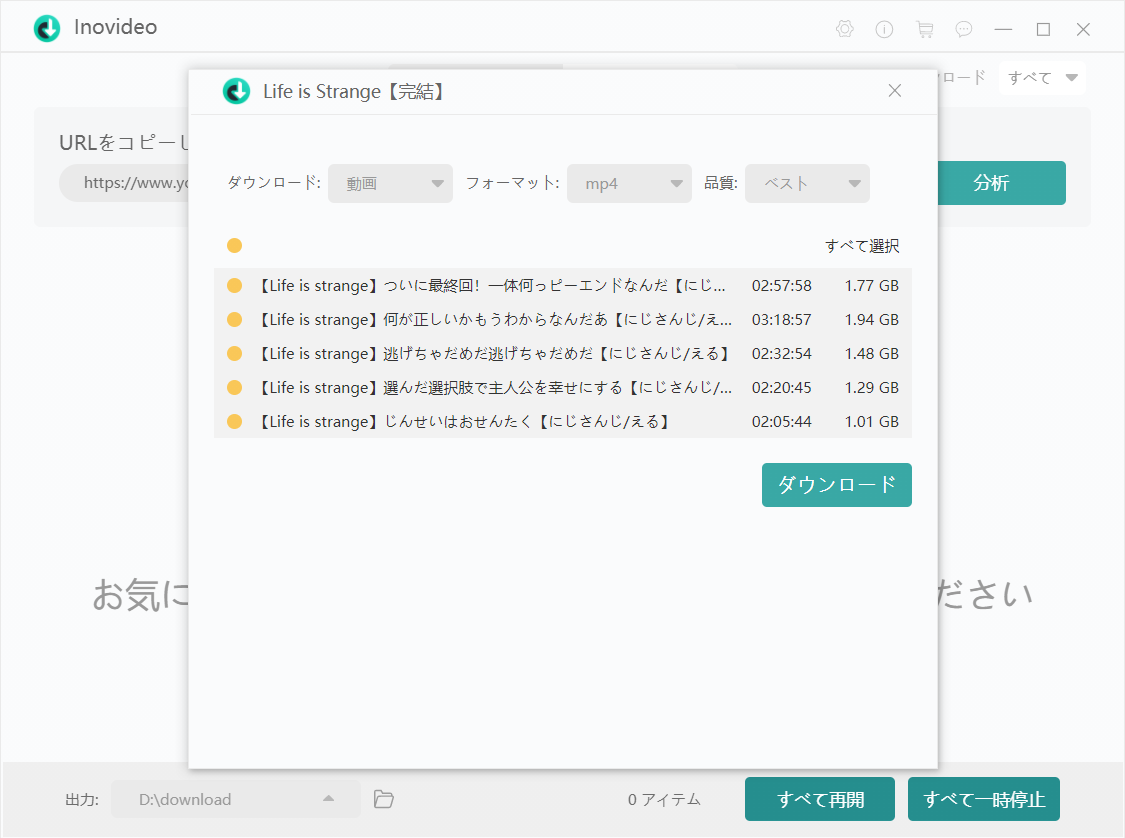
Task: Open the settings gear icon in title bar
Action: coord(844,29)
